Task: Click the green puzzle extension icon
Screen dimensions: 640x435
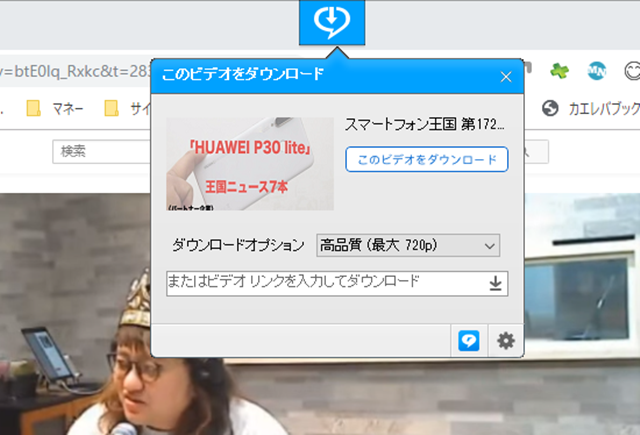Action: (559, 71)
